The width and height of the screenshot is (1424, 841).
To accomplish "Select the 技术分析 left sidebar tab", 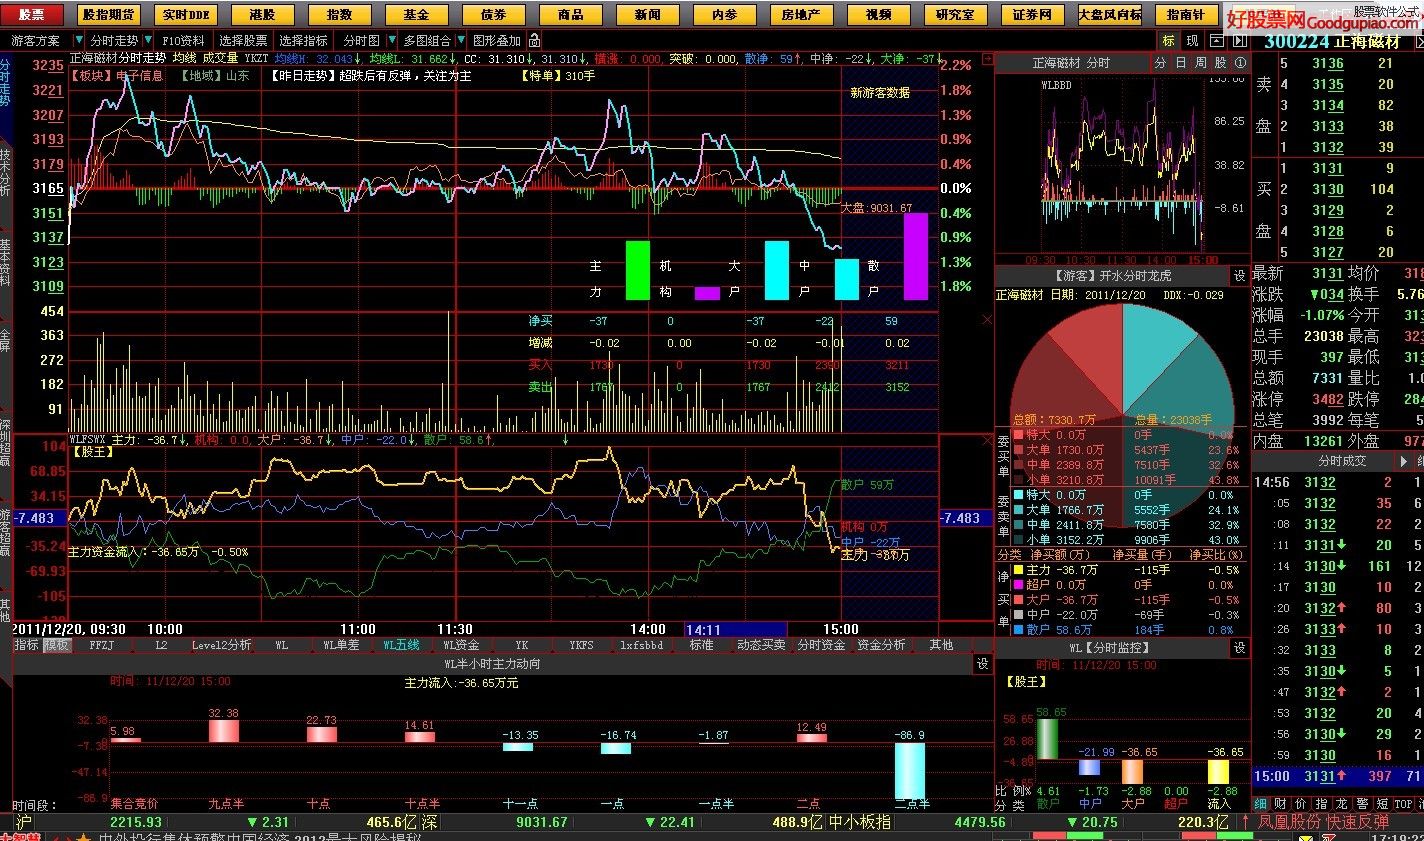I will click(x=5, y=172).
